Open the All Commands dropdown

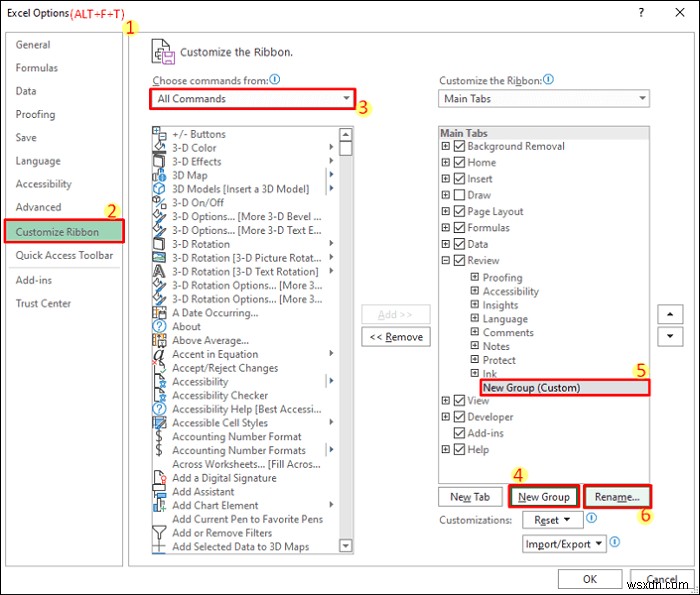point(252,99)
